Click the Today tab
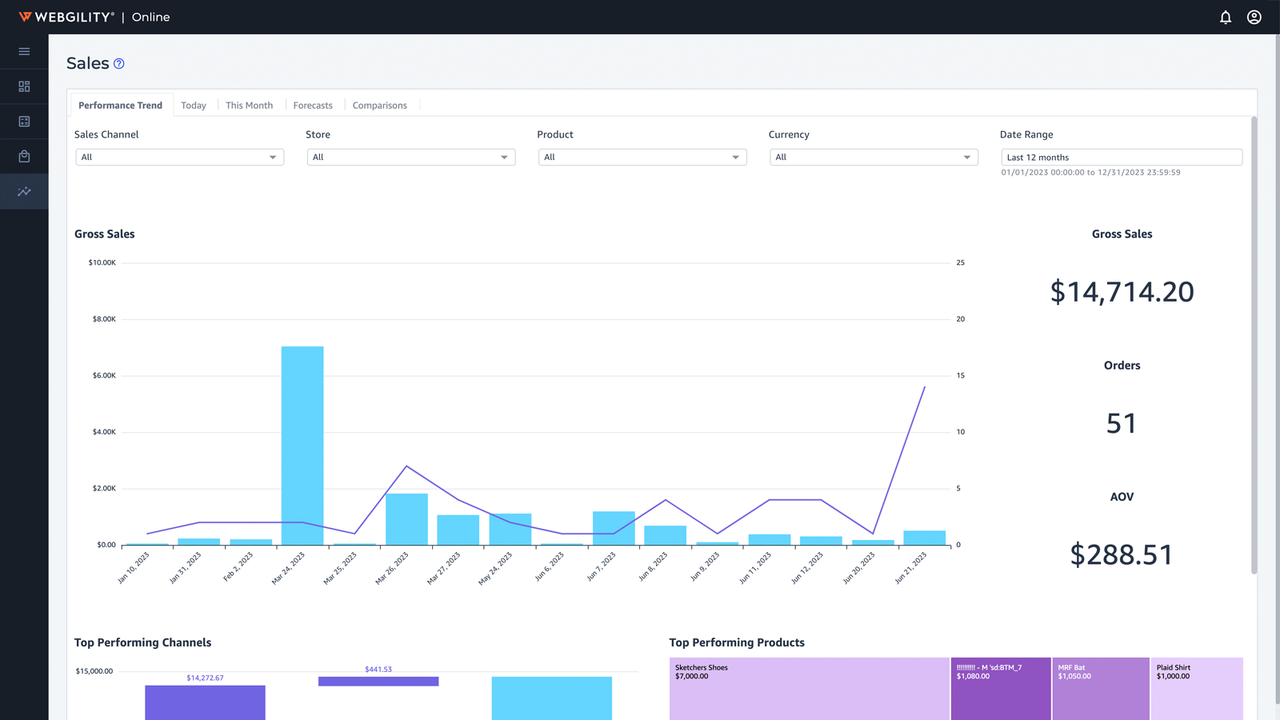This screenshot has height=720, width=1280. 193,105
